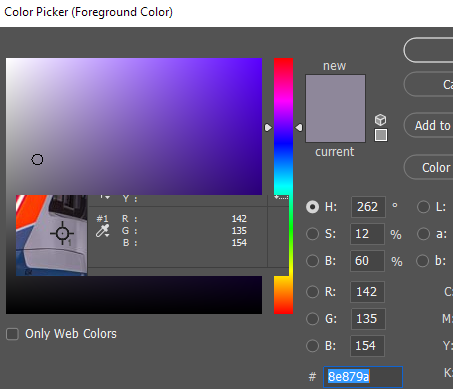Select the brightness B radio button beside 60
The width and height of the screenshot is (453, 389).
point(312,261)
